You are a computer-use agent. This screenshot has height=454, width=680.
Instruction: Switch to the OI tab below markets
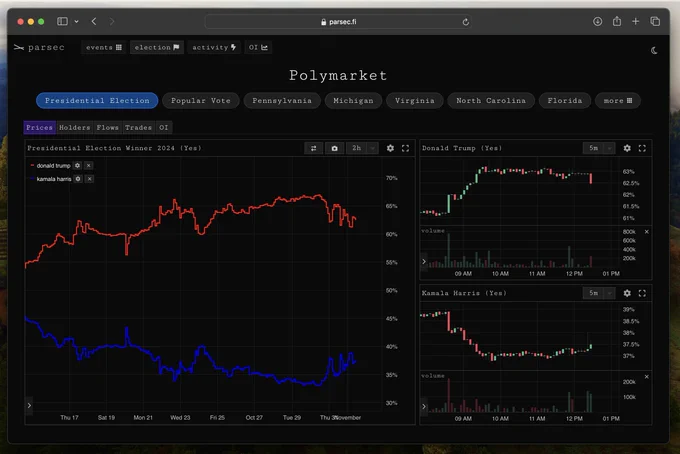click(x=163, y=127)
